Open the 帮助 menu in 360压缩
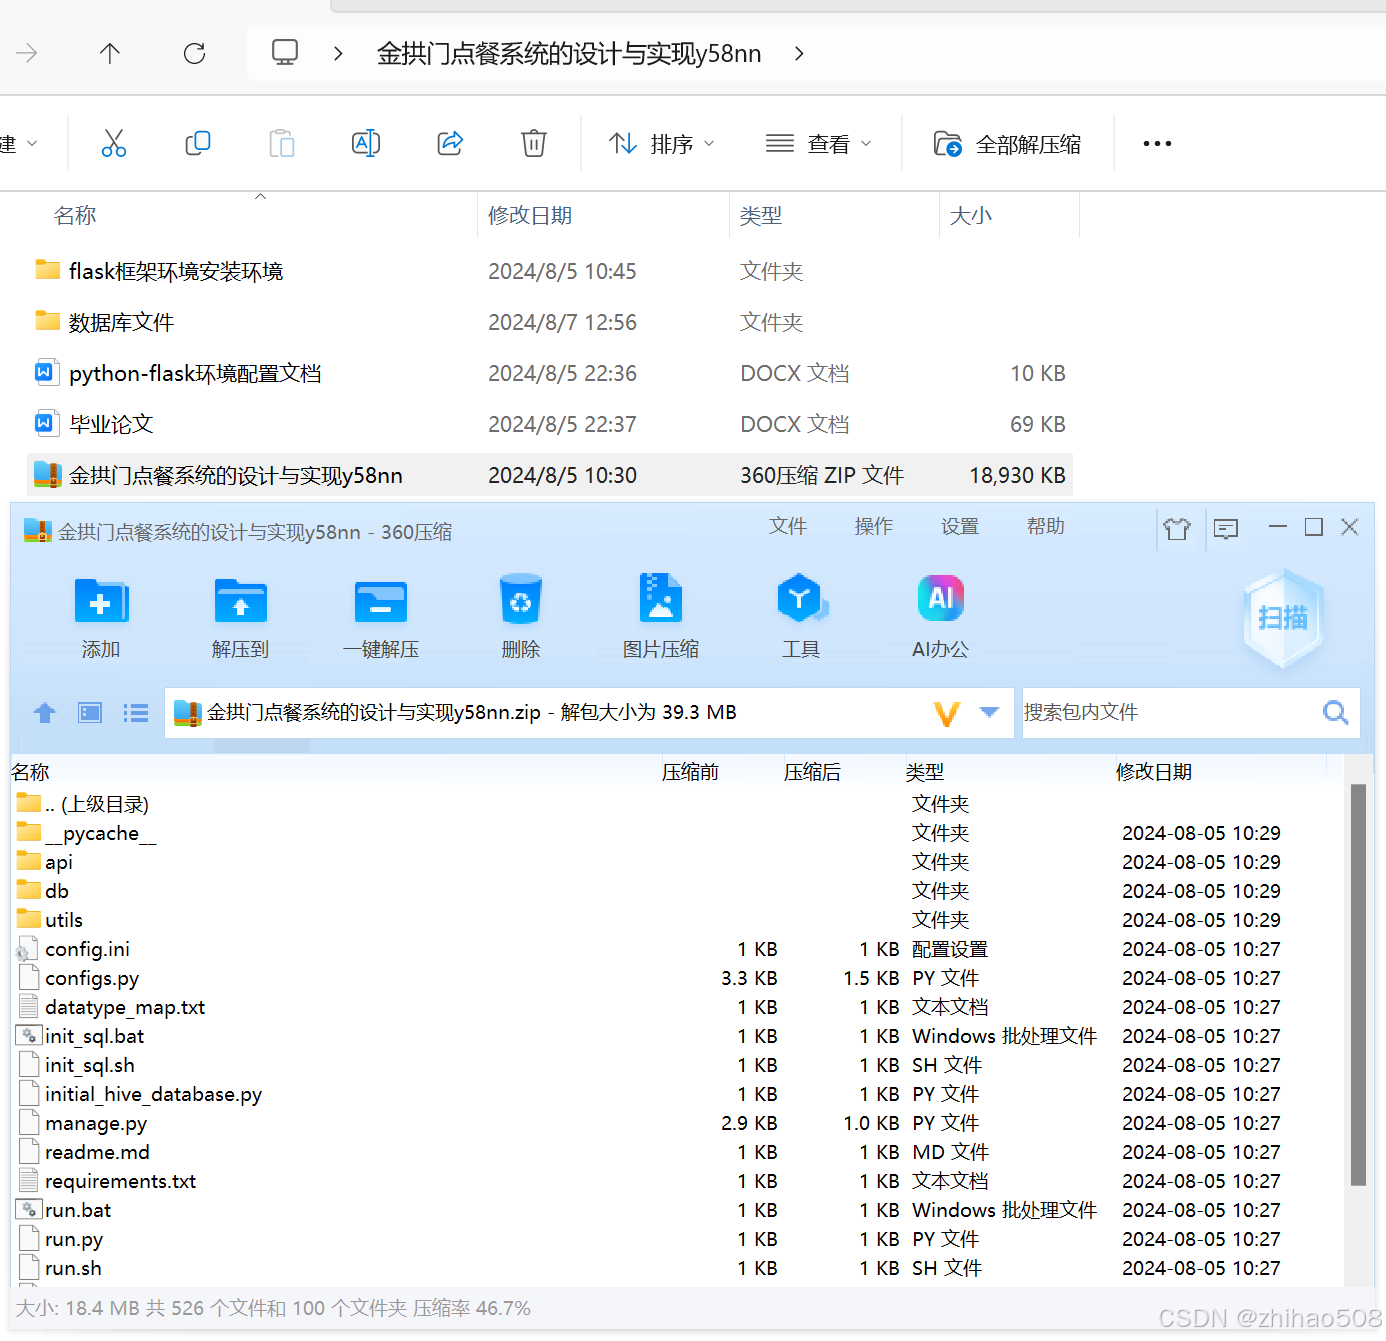Image resolution: width=1386 pixels, height=1341 pixels. 1045,526
